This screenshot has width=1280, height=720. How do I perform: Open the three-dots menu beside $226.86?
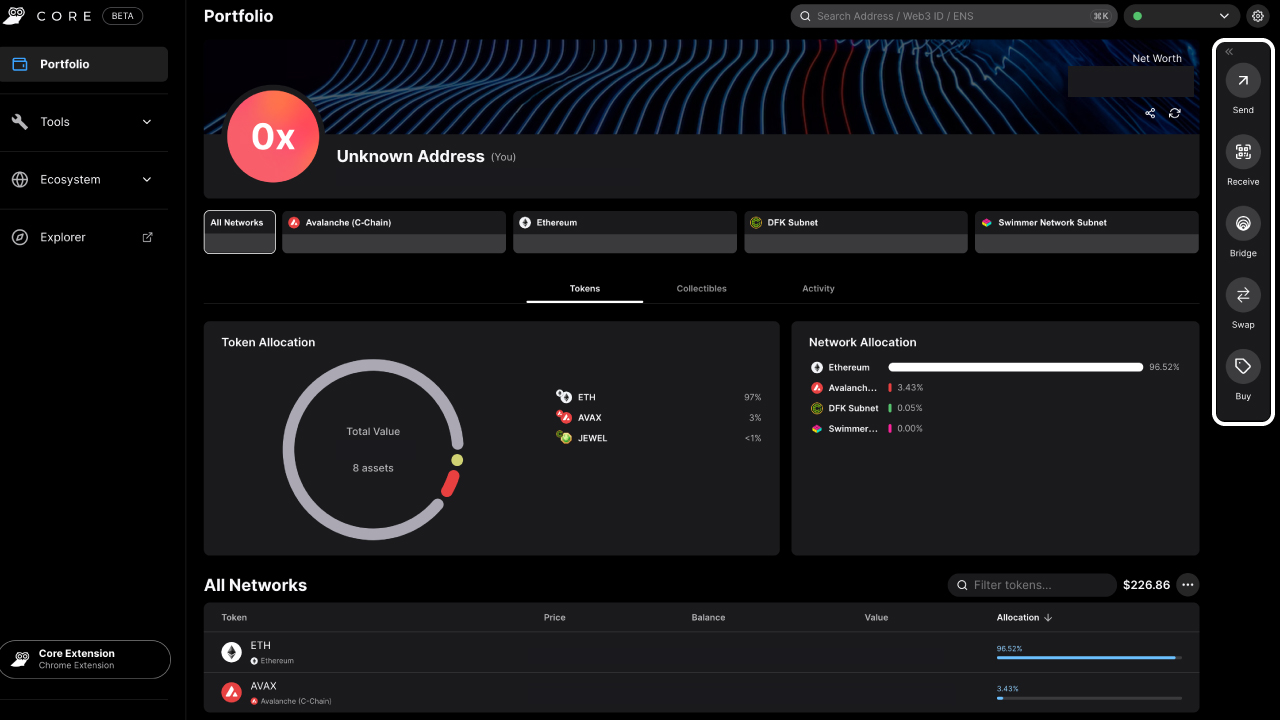pyautogui.click(x=1188, y=585)
